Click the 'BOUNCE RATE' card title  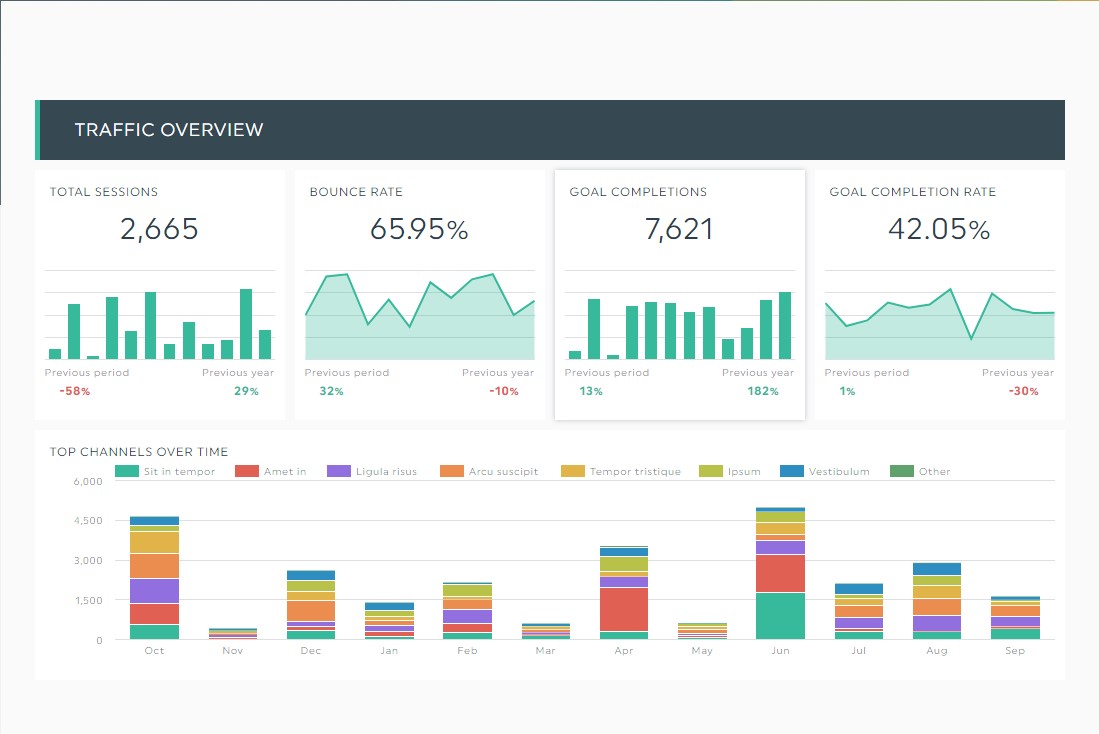(356, 192)
